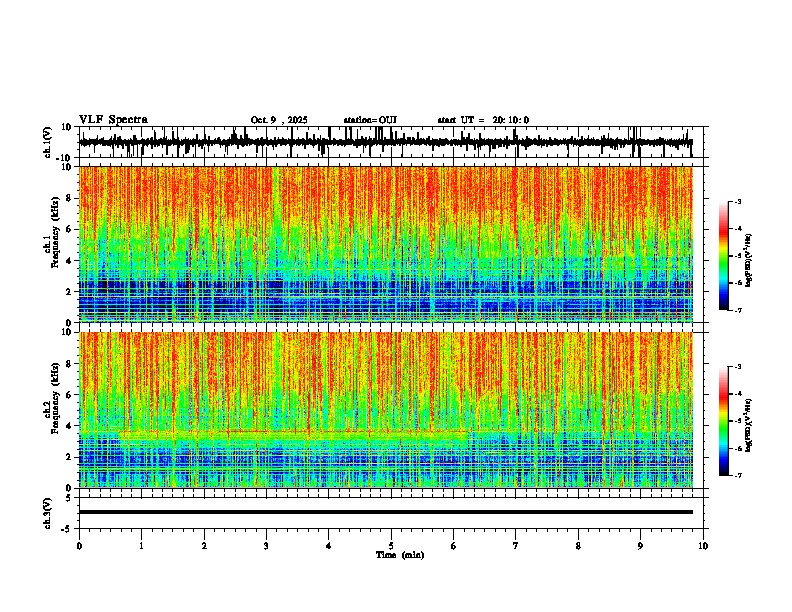Select the "ch.1(V)" axis label
This screenshot has width=792, height=612.
point(49,142)
